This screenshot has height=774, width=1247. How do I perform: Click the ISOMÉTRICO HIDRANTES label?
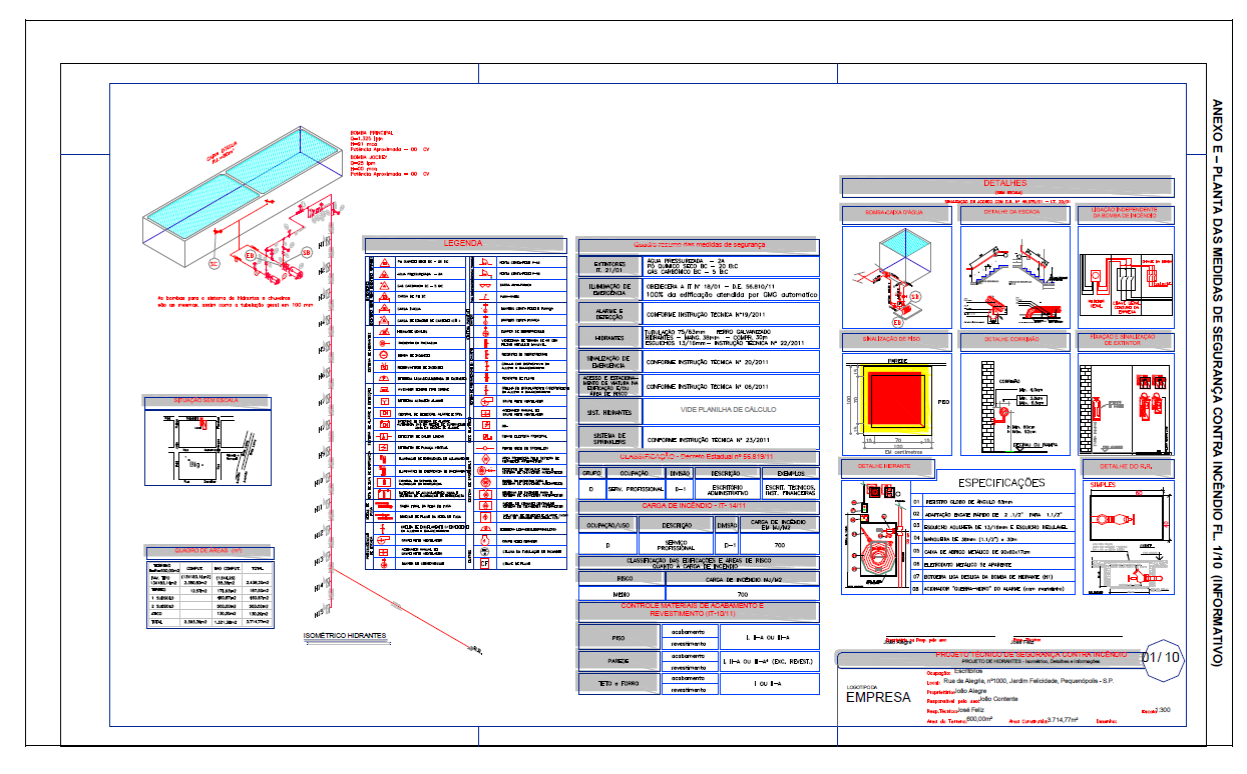pyautogui.click(x=343, y=636)
